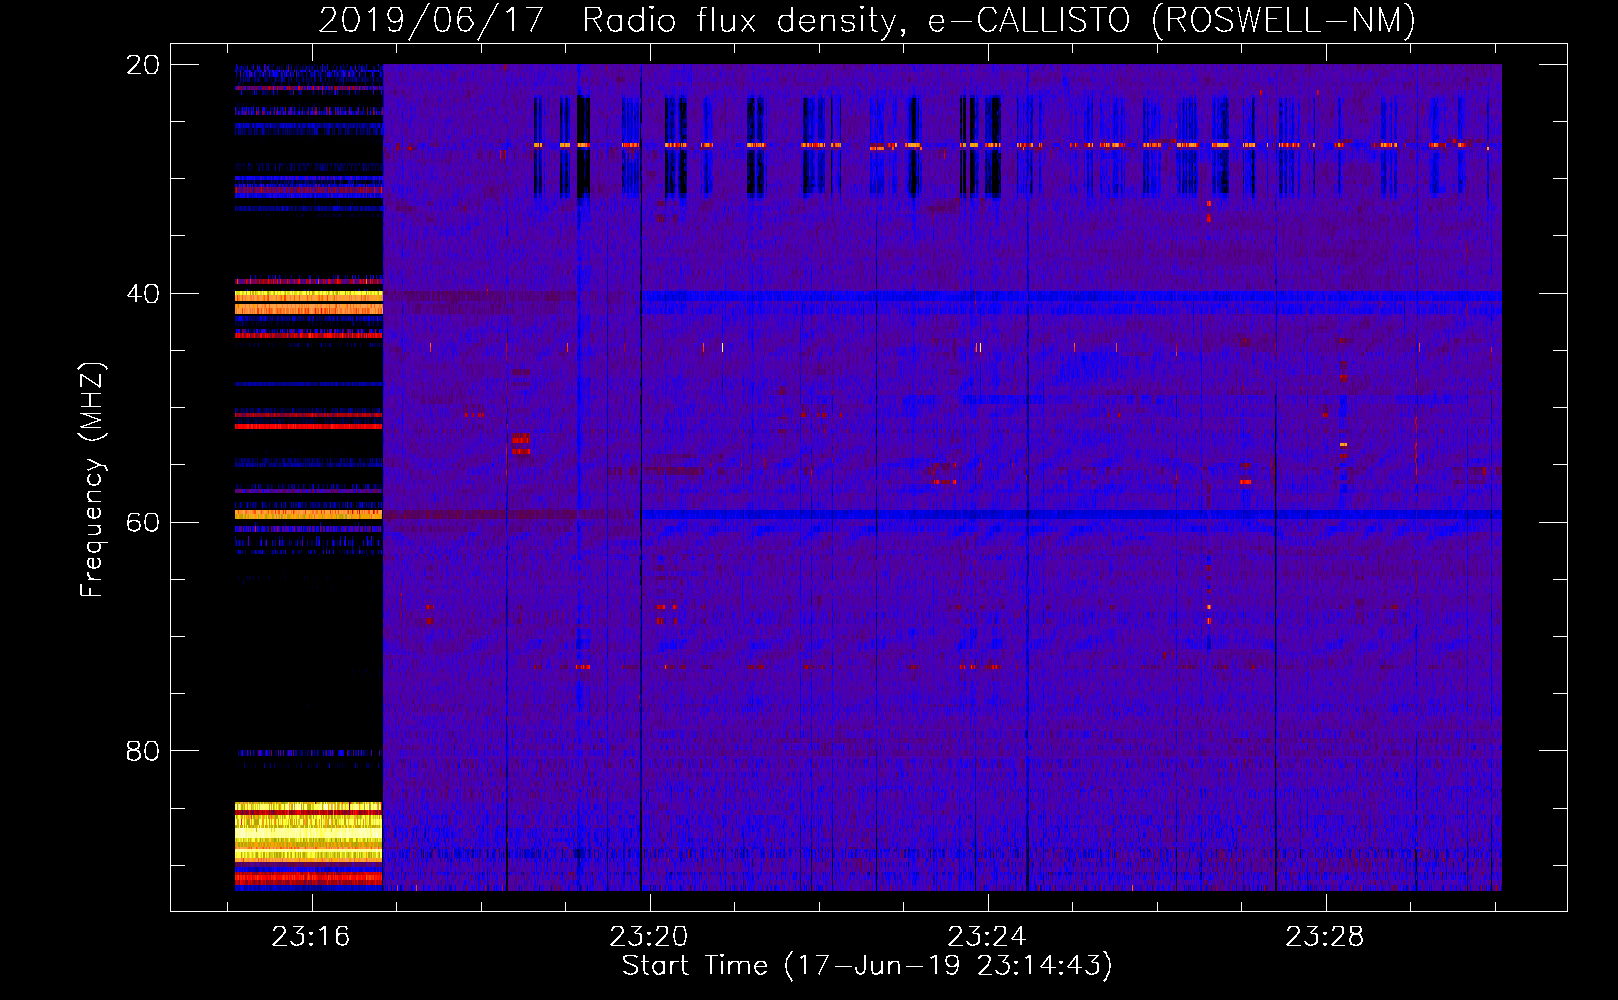The image size is (1618, 1000).
Task: Click the blue horizontal line at 60 MHz
Action: (1071, 514)
